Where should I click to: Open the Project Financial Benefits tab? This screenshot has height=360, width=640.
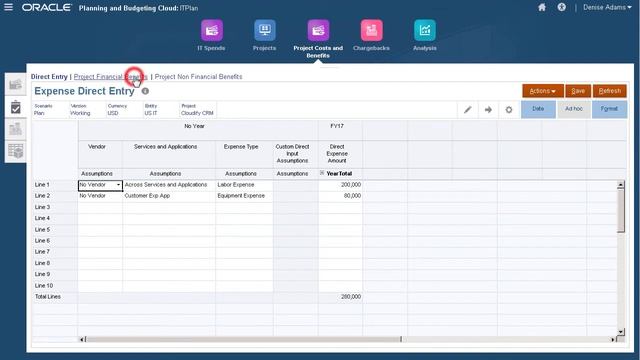point(110,77)
